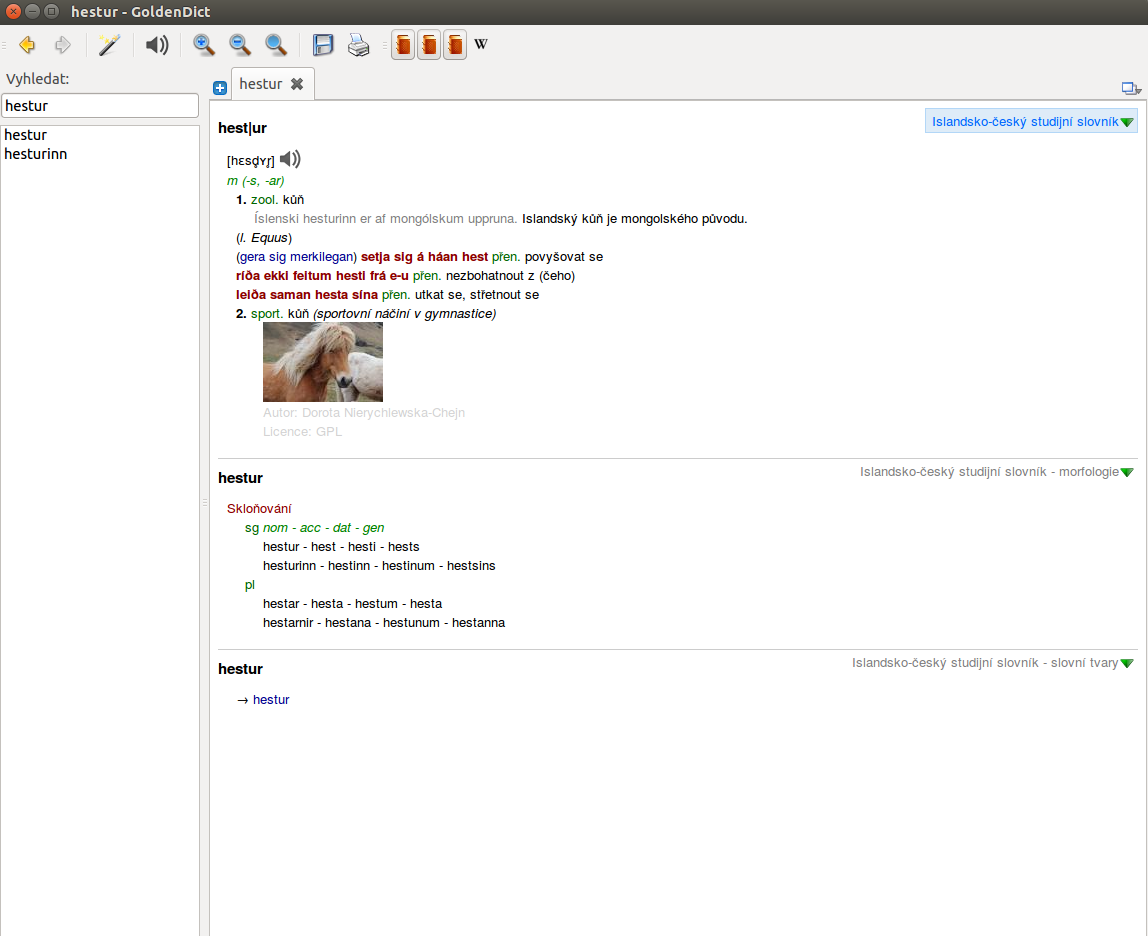
Task: Click the Vyhledat search input field
Action: pyautogui.click(x=100, y=105)
